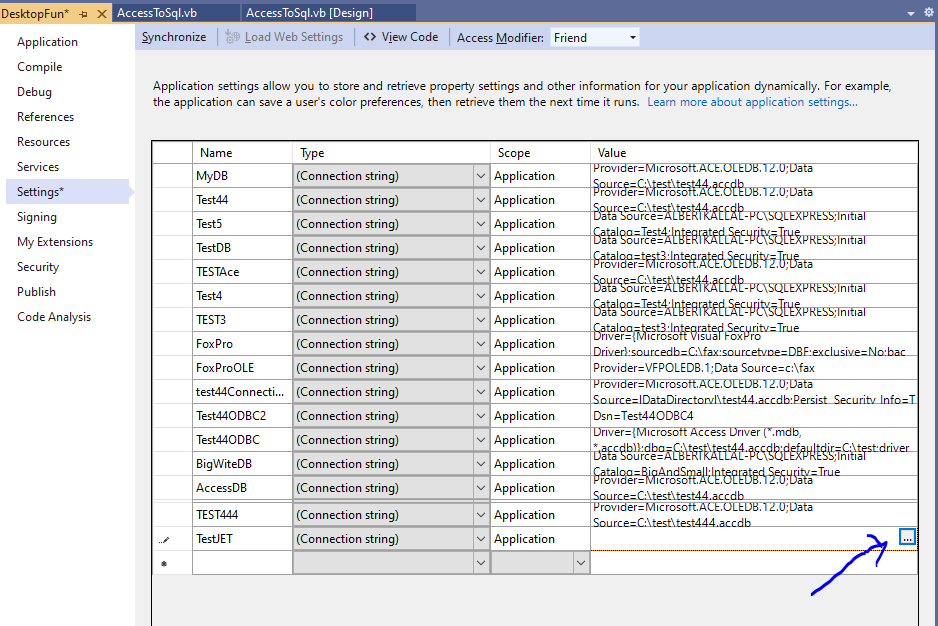
Task: Select the TEST444 name cell
Action: (x=242, y=515)
